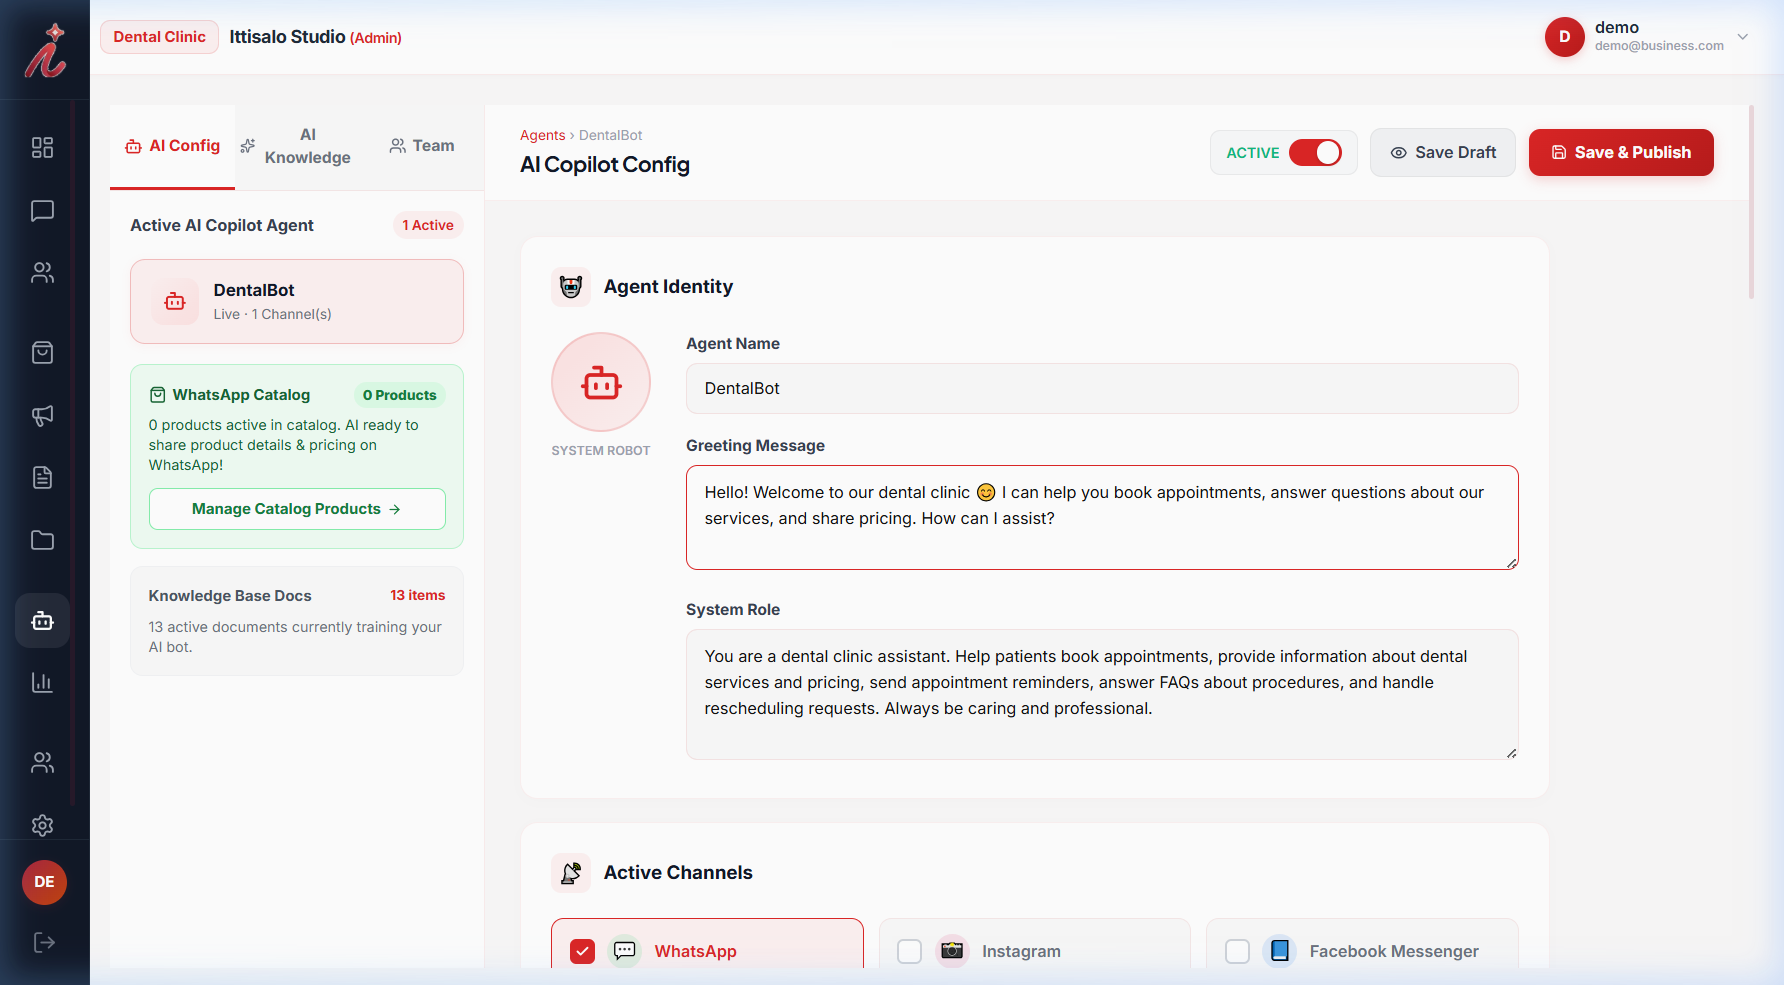Open the chat messages icon in sidebar
1784x985 pixels.
[x=42, y=211]
